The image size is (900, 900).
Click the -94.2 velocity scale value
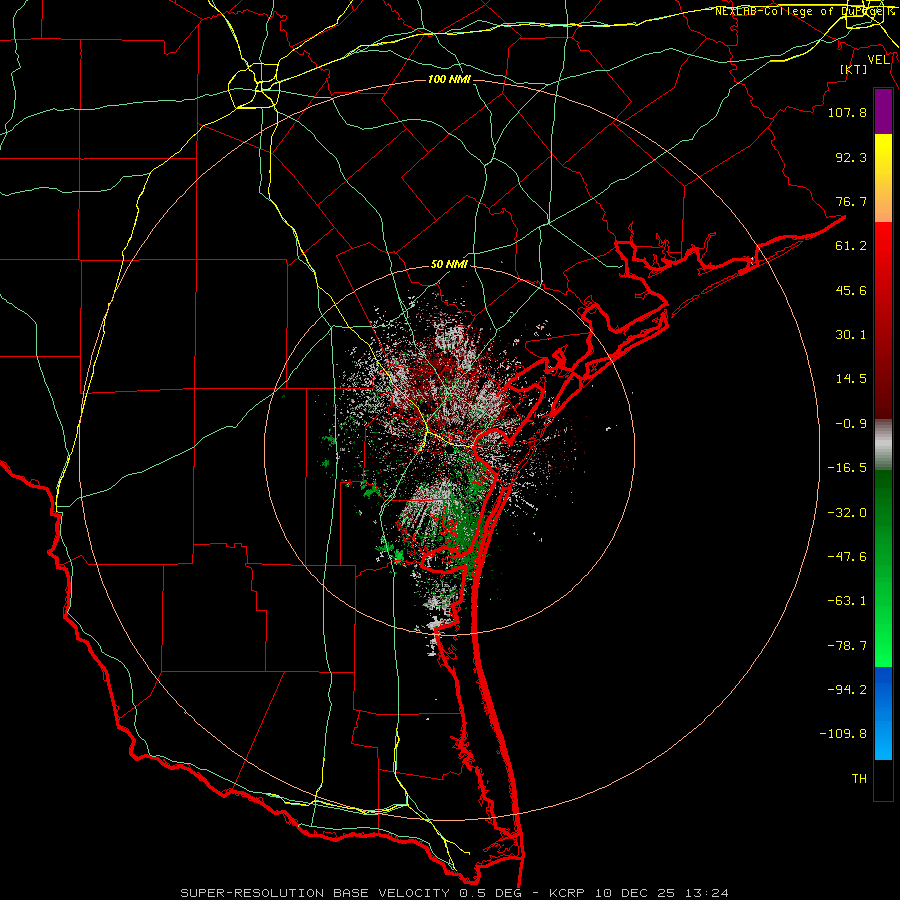tap(847, 690)
